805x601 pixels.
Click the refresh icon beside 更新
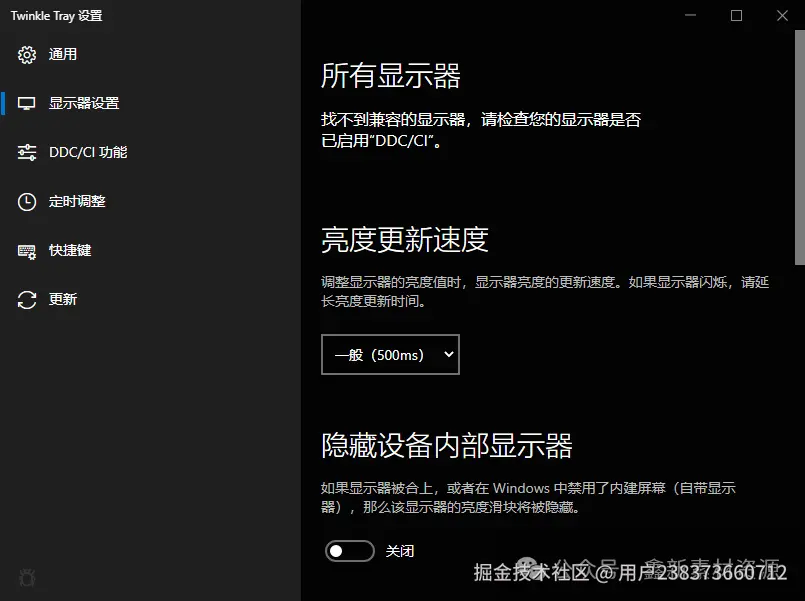27,300
